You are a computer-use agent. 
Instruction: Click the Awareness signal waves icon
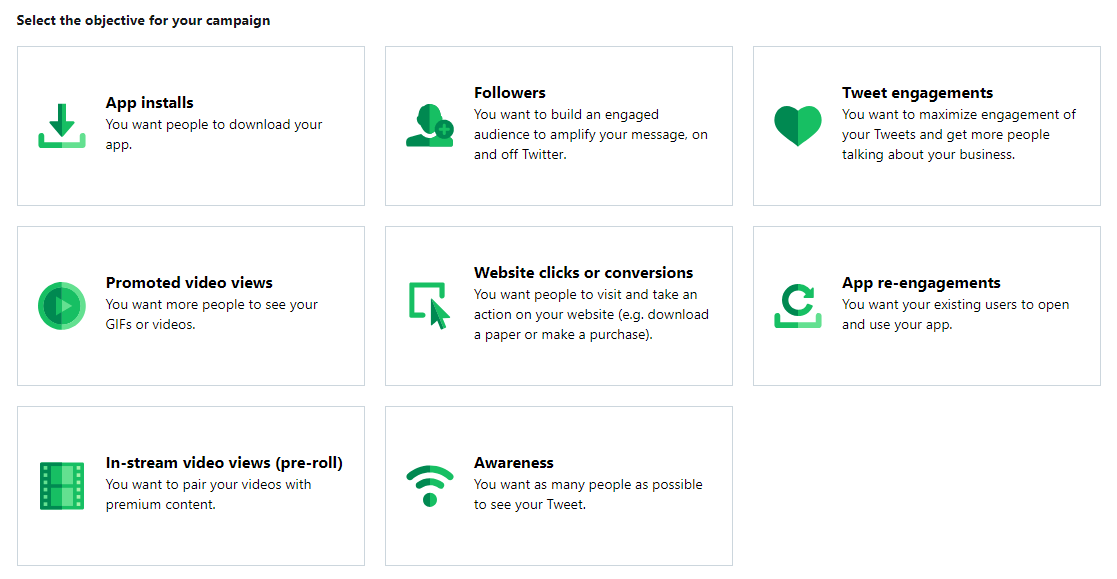click(x=430, y=485)
